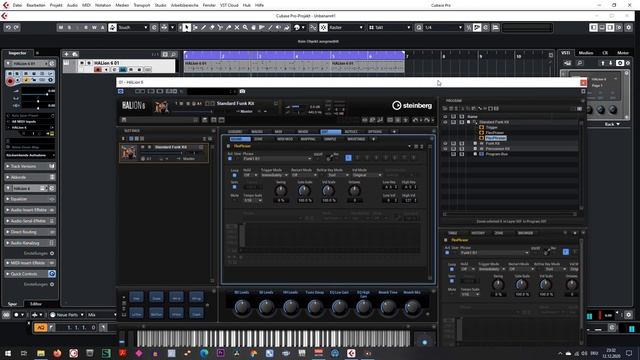Select the Mute X tool
The image size is (640, 360).
click(237, 27)
